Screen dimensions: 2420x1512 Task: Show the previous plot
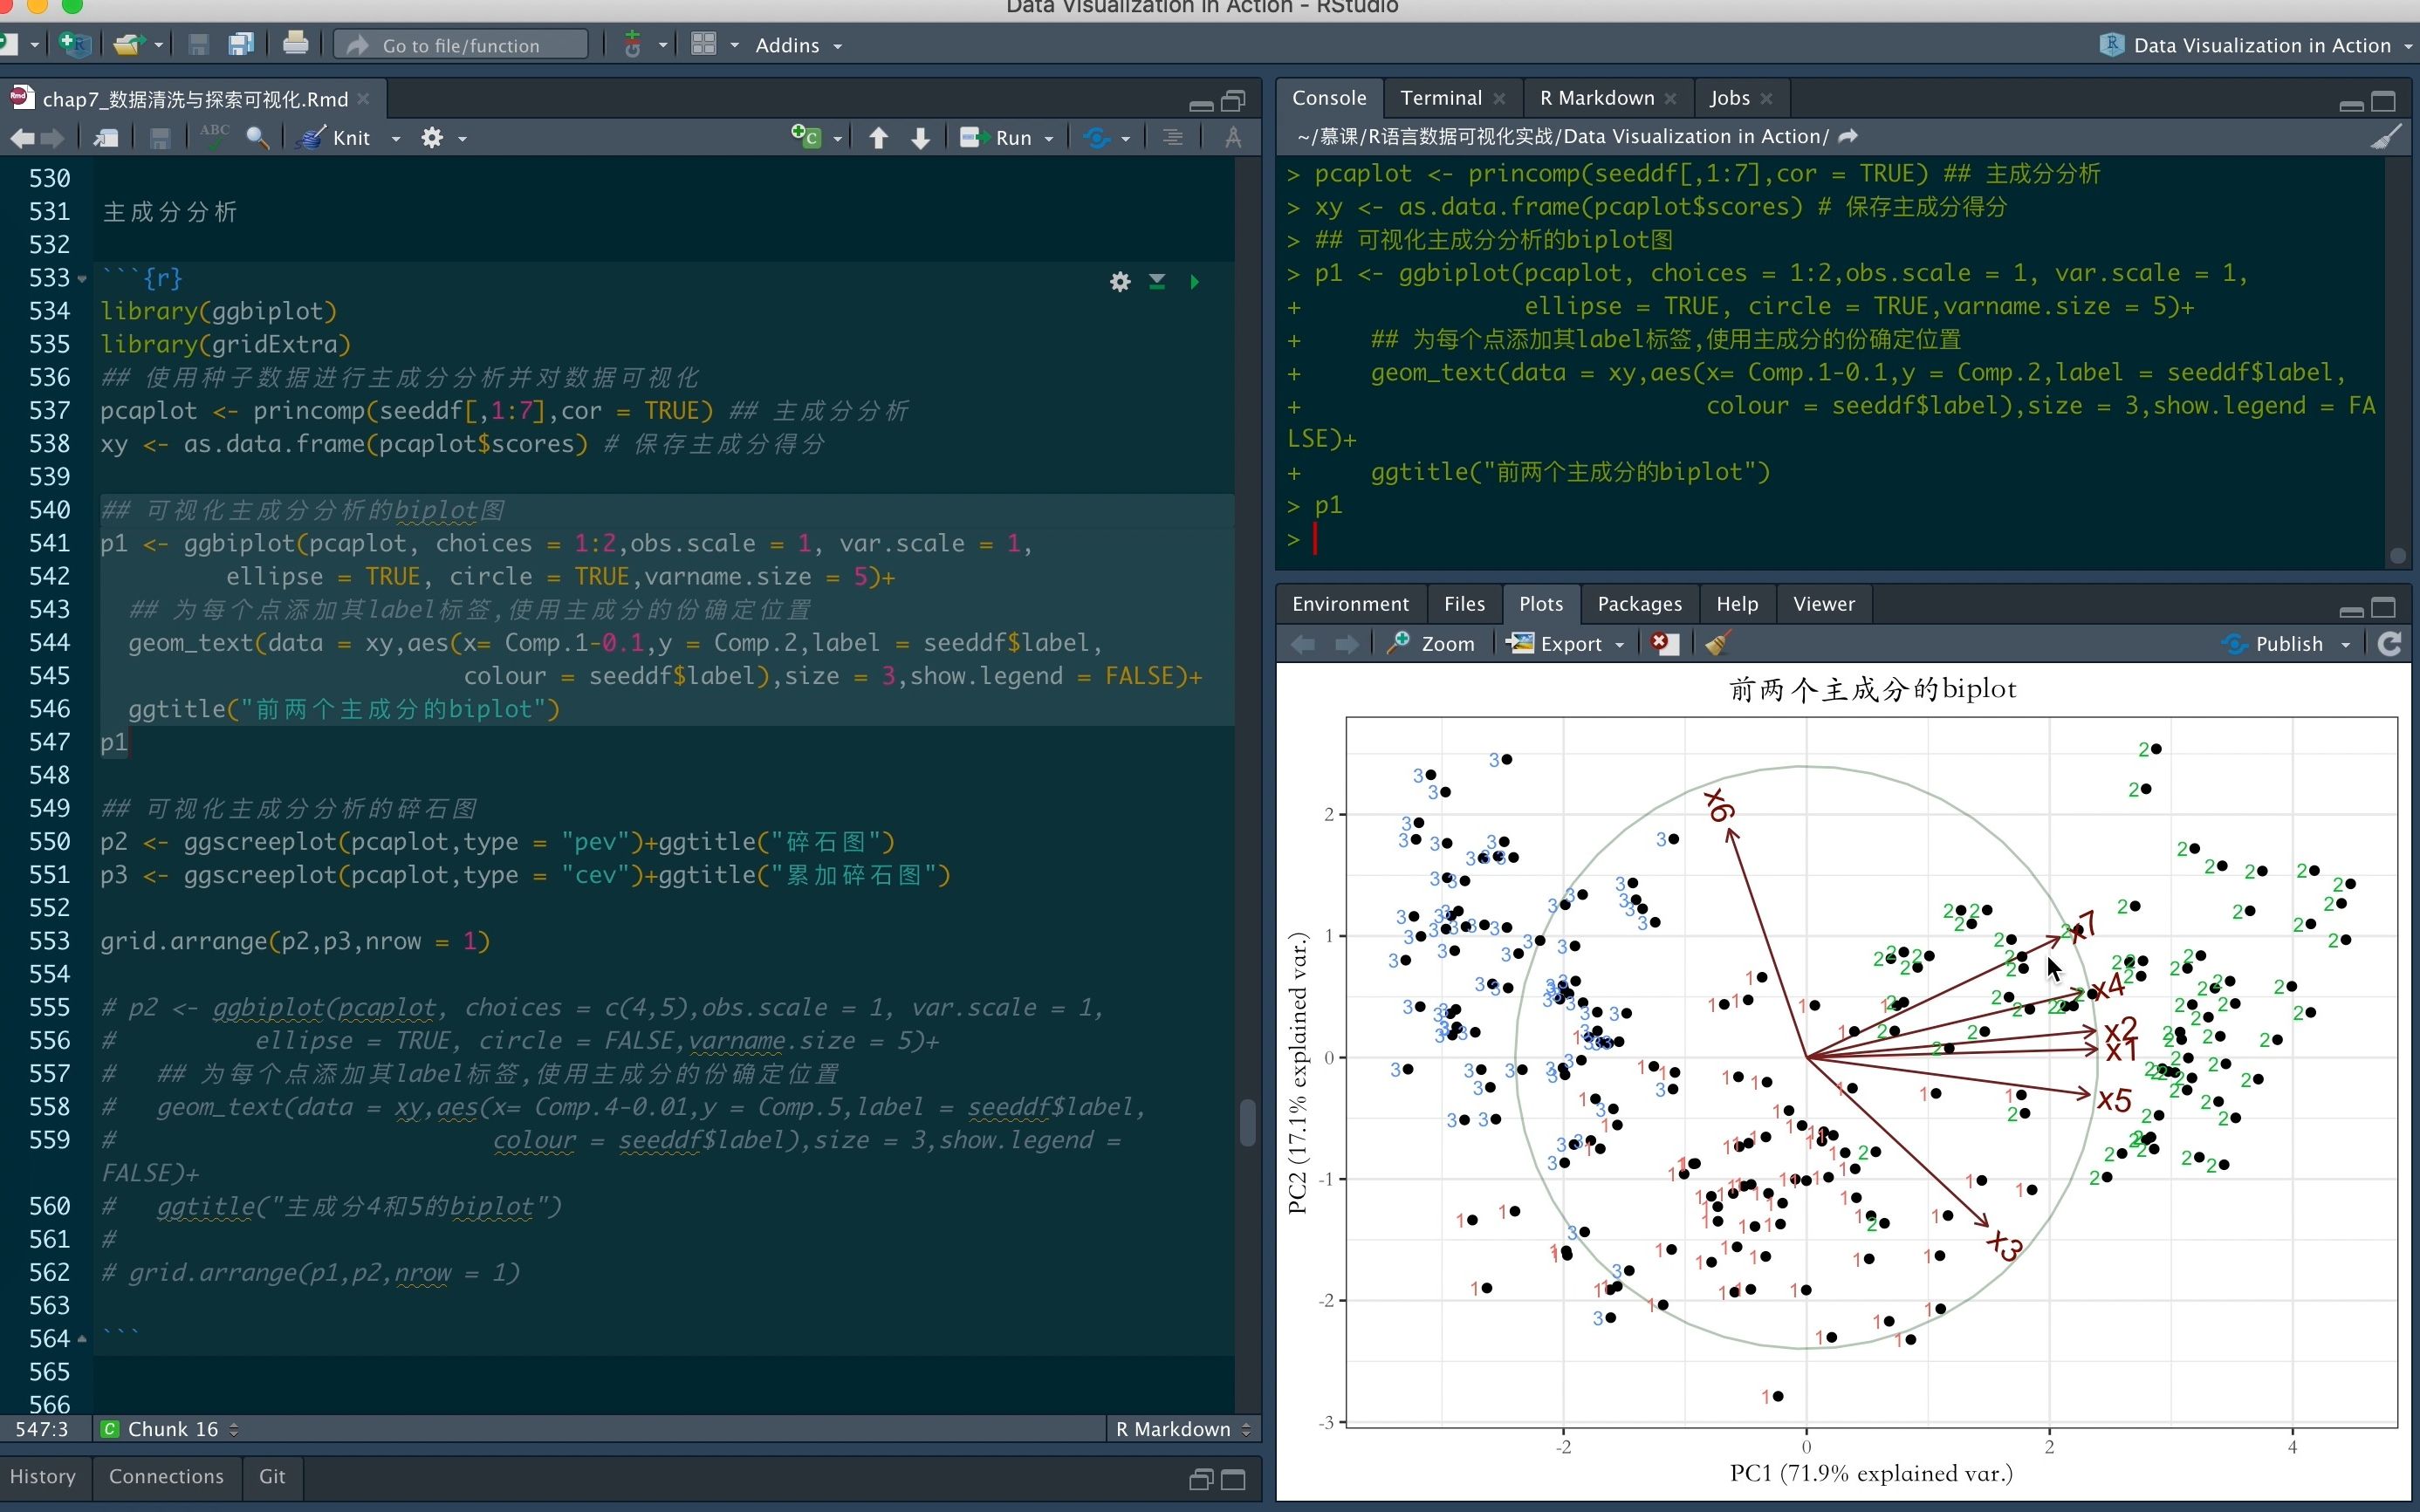1303,644
